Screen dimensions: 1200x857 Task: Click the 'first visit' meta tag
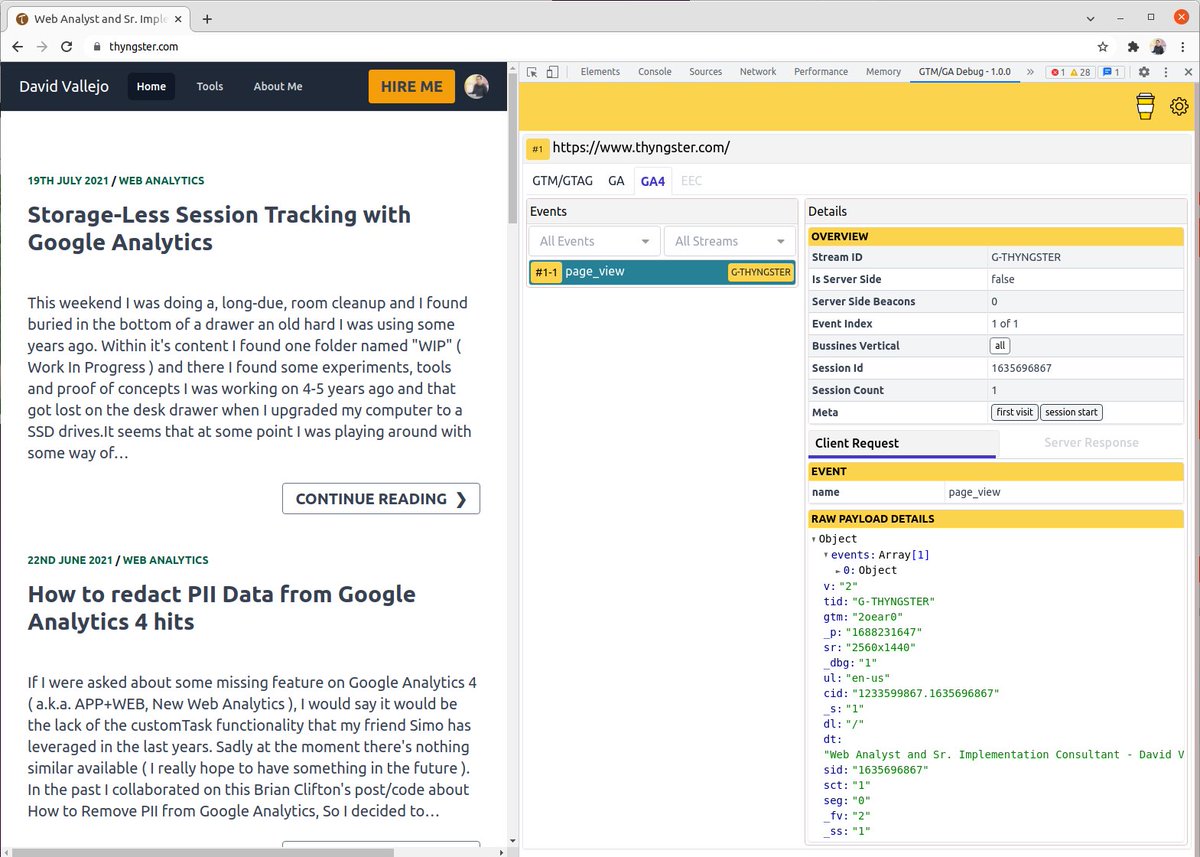[x=1014, y=412]
